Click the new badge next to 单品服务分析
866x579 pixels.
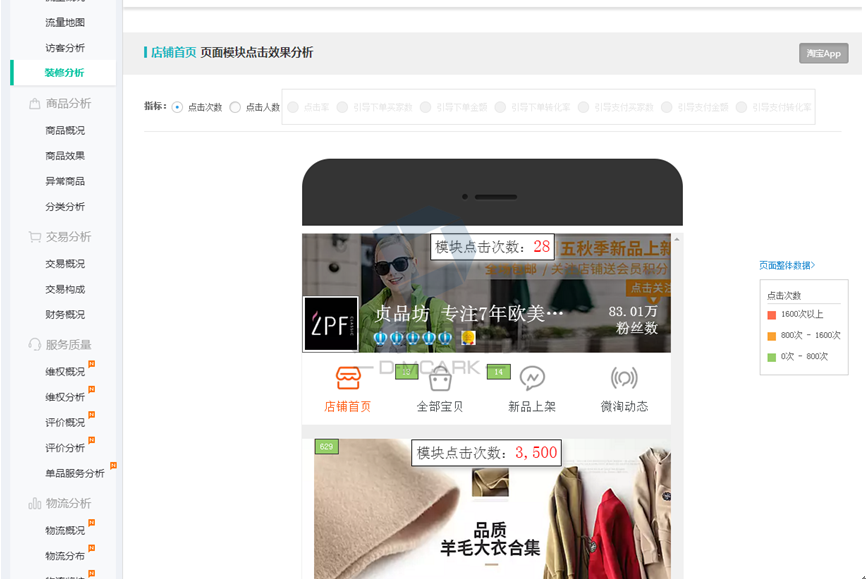coord(113,465)
